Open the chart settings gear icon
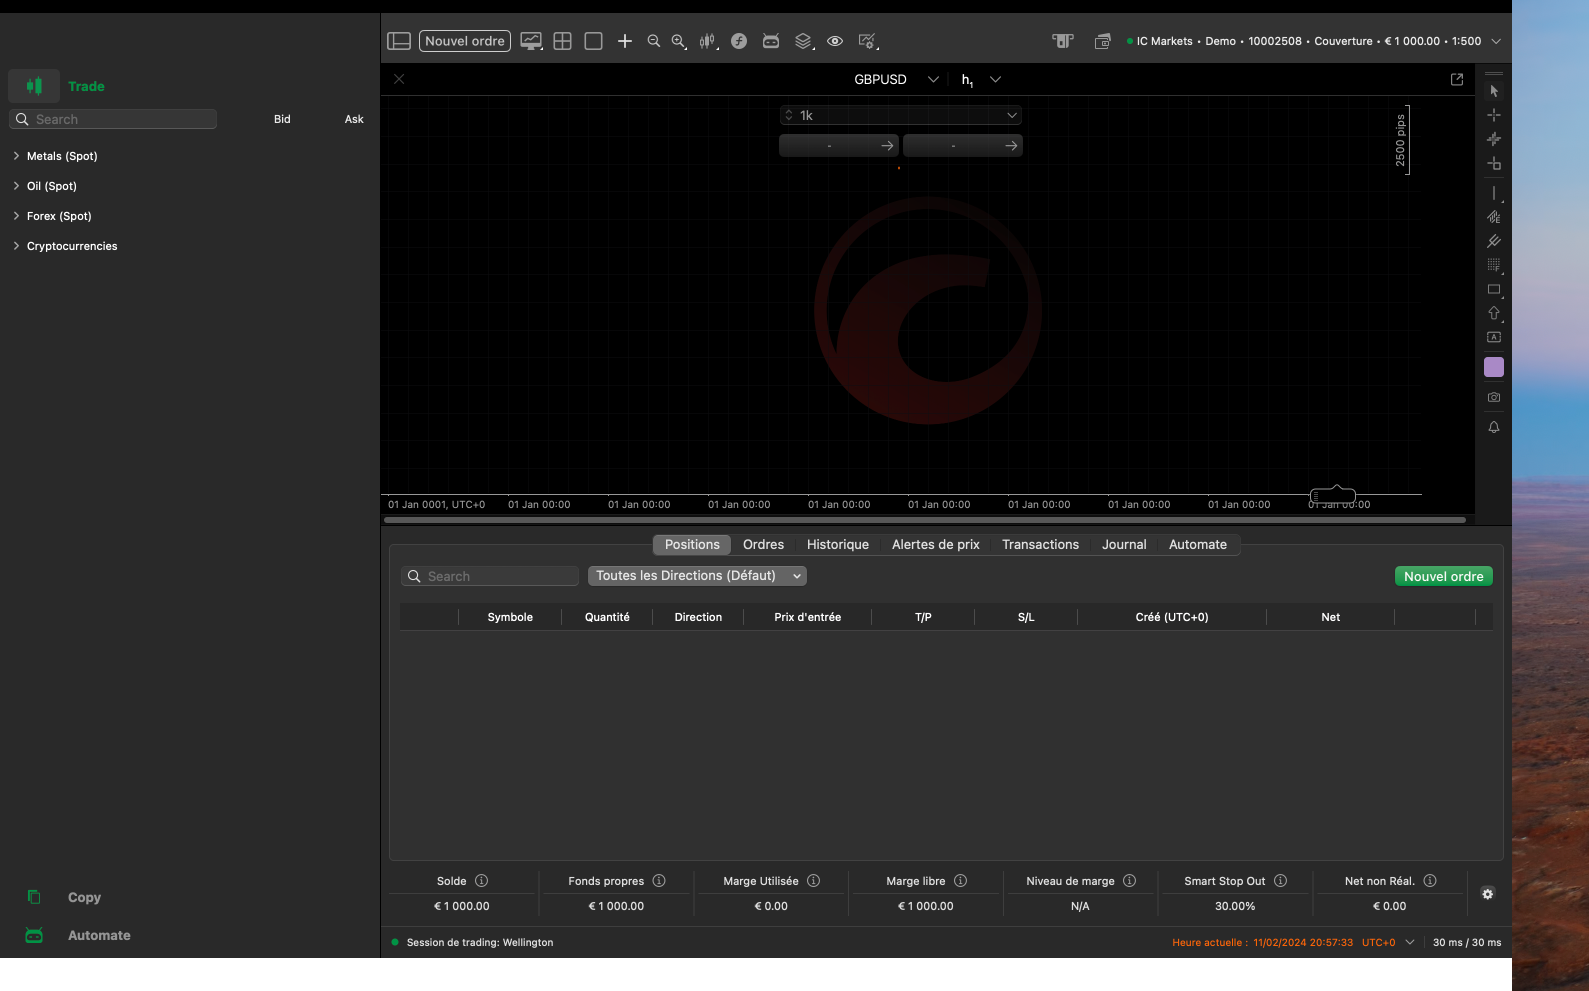The width and height of the screenshot is (1589, 991). pos(868,41)
